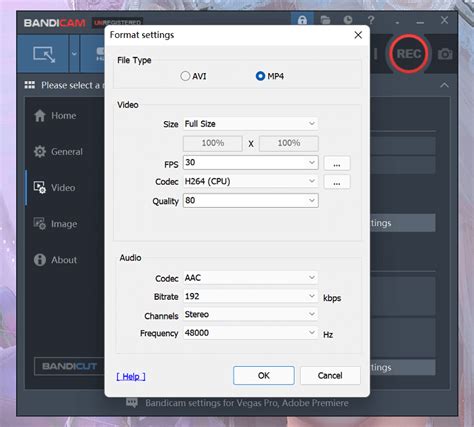Click the BANDICUT button
Viewport: 474px width, 427px height.
(x=69, y=366)
